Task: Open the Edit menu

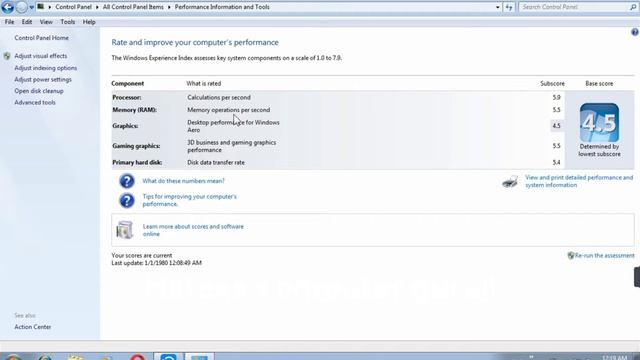Action: (x=27, y=22)
